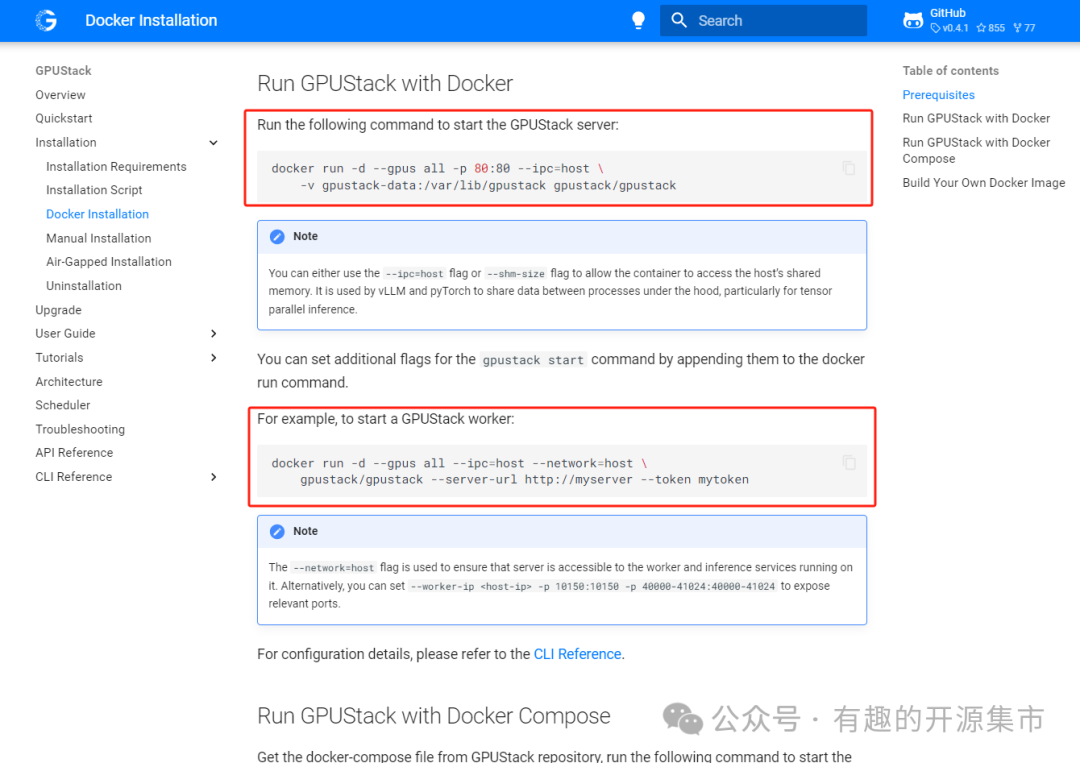Open the API Reference page

(74, 452)
